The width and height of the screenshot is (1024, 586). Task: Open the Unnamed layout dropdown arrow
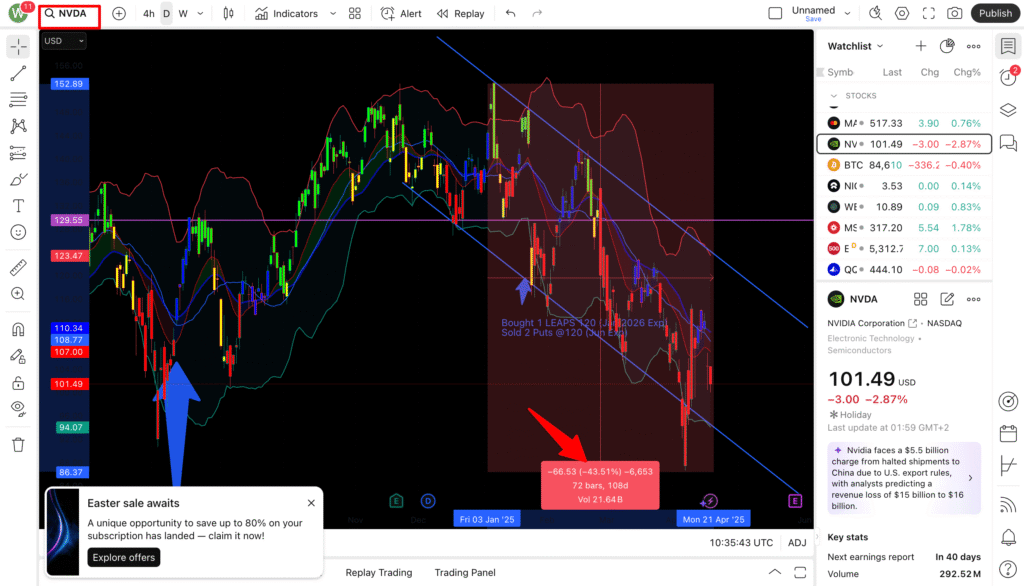[x=848, y=14]
